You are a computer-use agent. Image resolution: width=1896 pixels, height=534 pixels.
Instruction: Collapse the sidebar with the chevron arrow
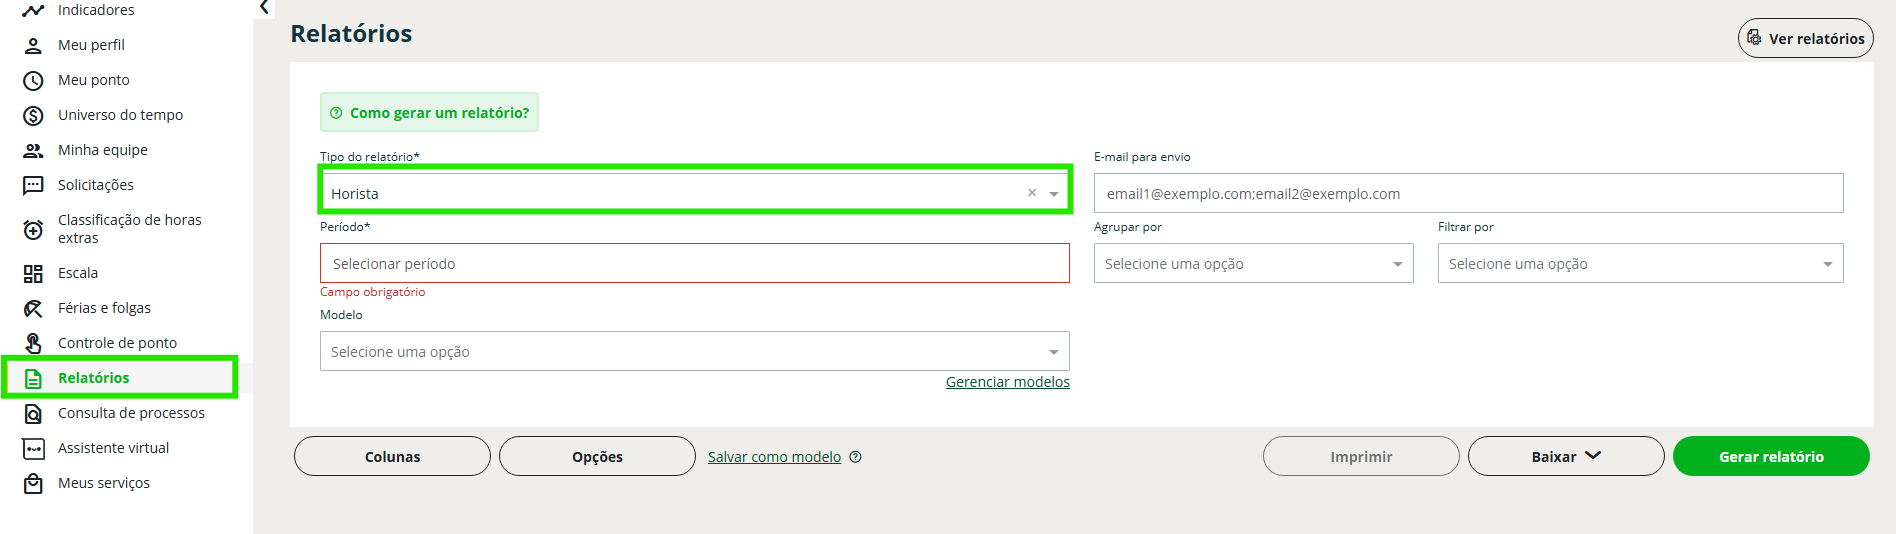pos(264,8)
